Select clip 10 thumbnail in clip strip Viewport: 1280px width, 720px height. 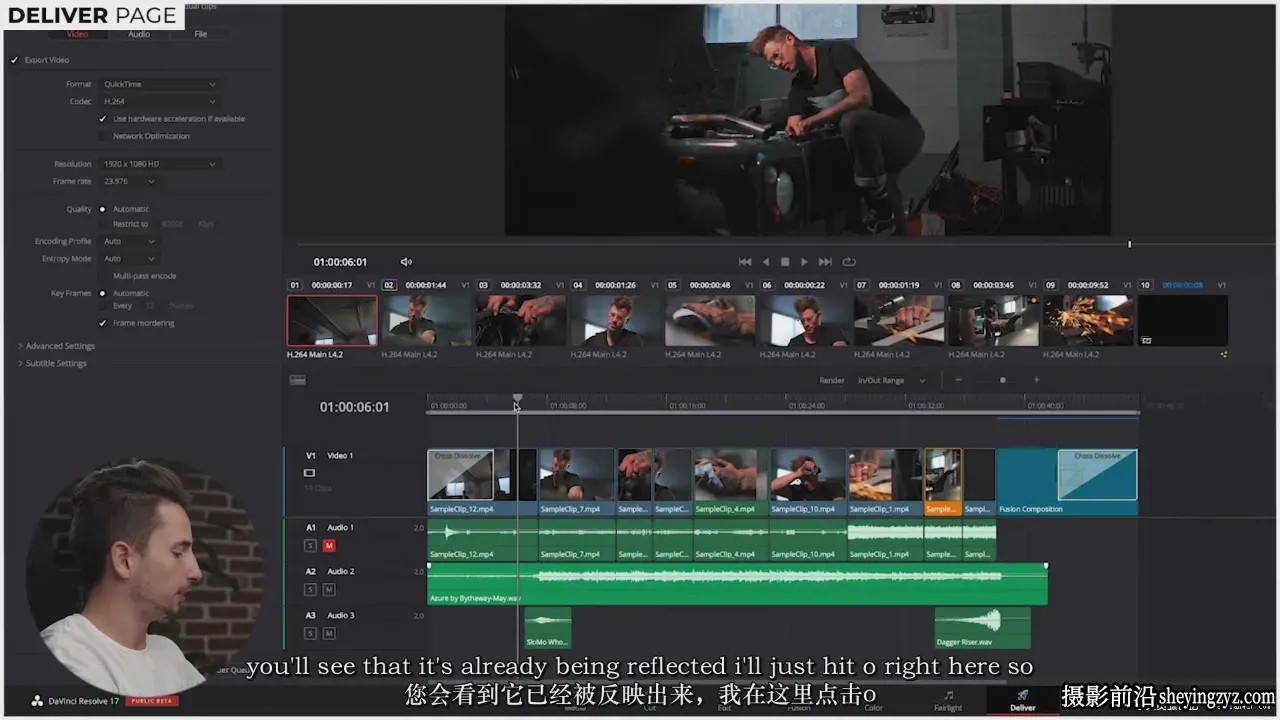click(x=1183, y=321)
